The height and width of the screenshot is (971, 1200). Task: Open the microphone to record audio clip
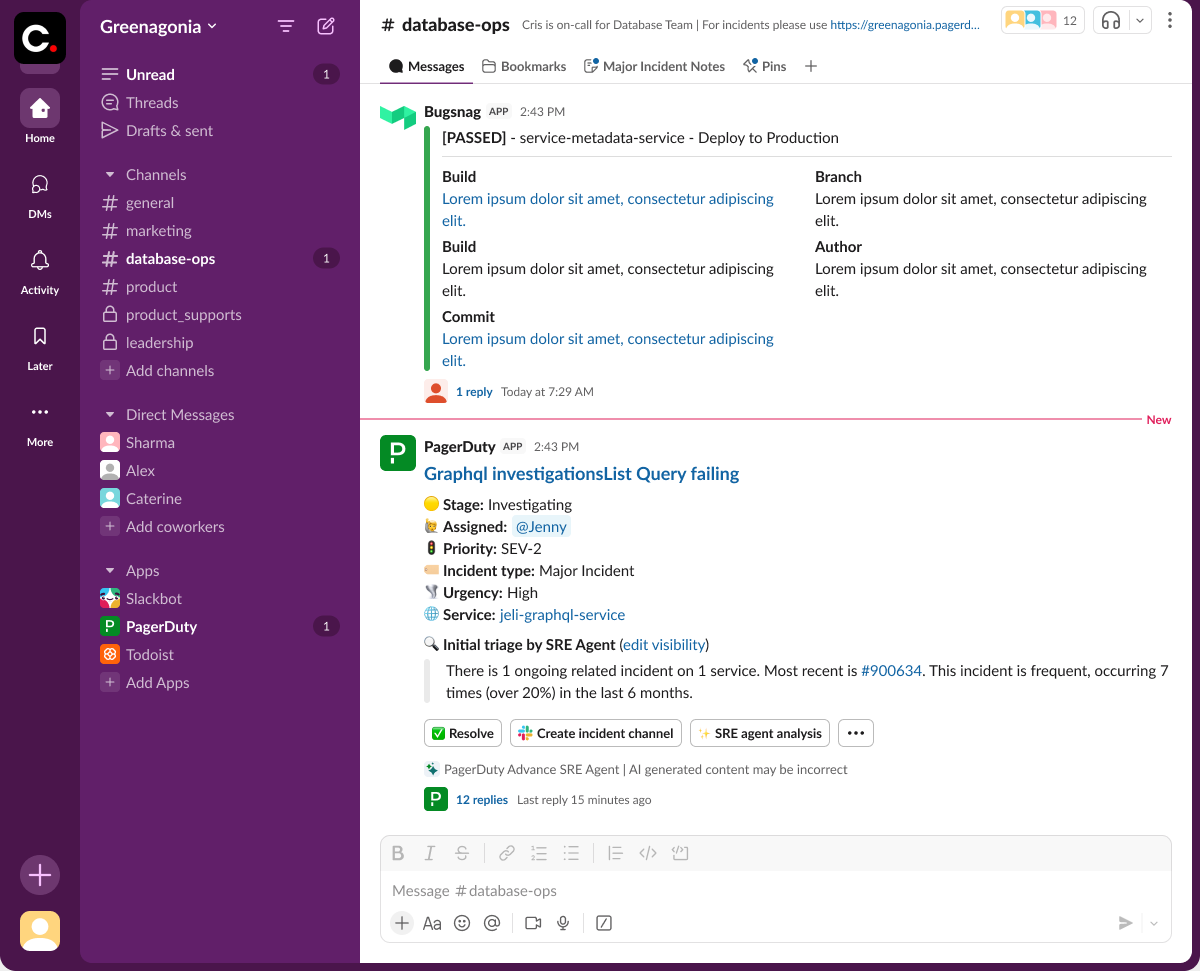point(563,923)
